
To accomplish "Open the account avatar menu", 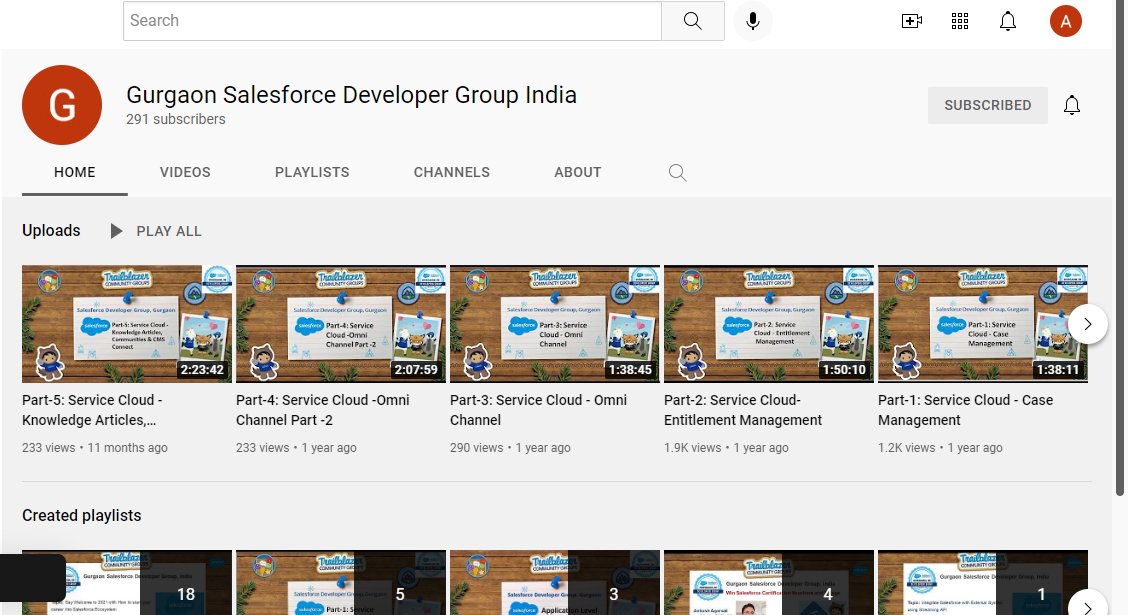I will click(1065, 21).
